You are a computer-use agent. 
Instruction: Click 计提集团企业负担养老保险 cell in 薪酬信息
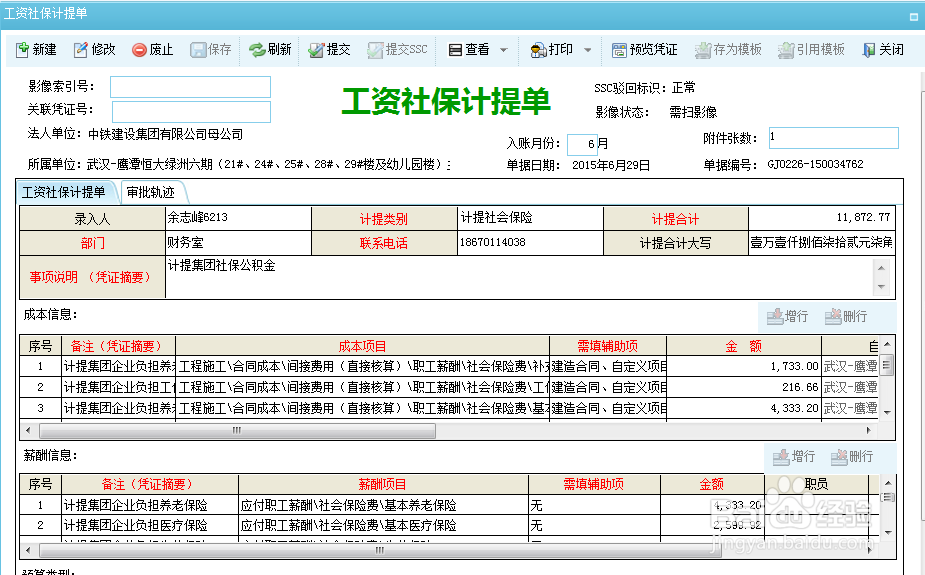click(x=150, y=505)
